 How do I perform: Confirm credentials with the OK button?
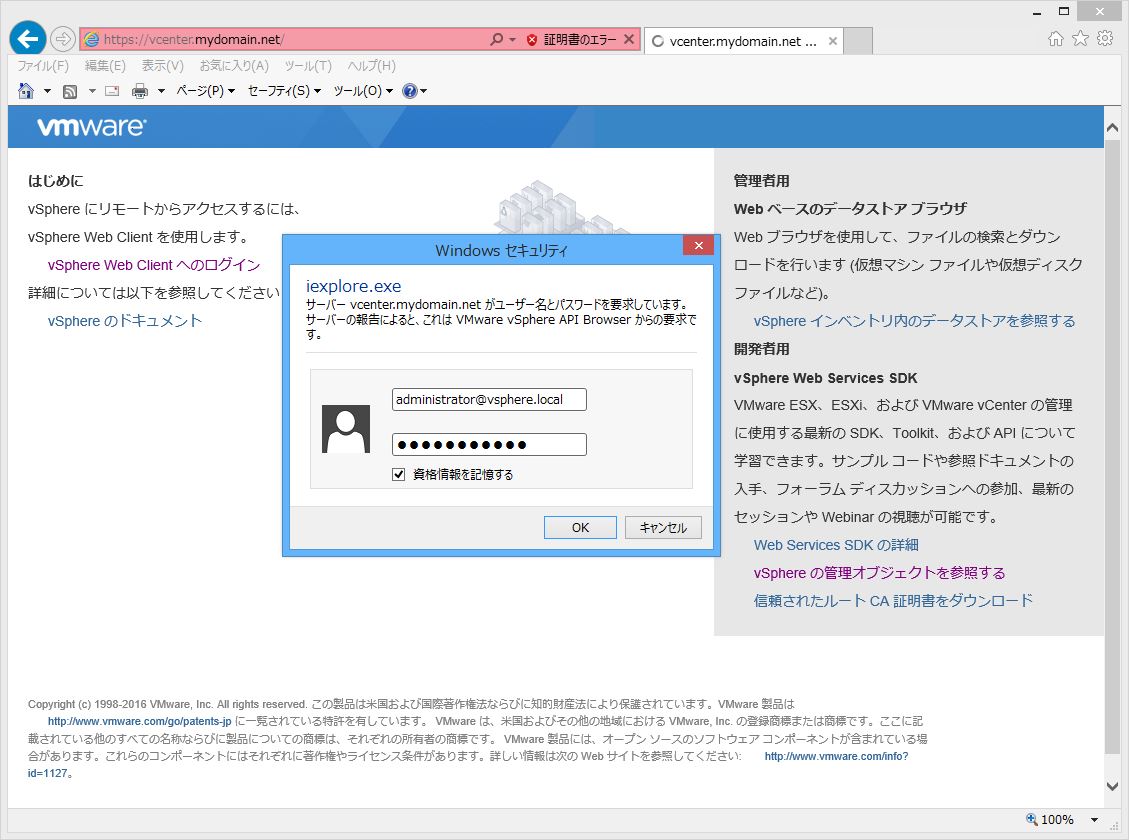coord(580,528)
